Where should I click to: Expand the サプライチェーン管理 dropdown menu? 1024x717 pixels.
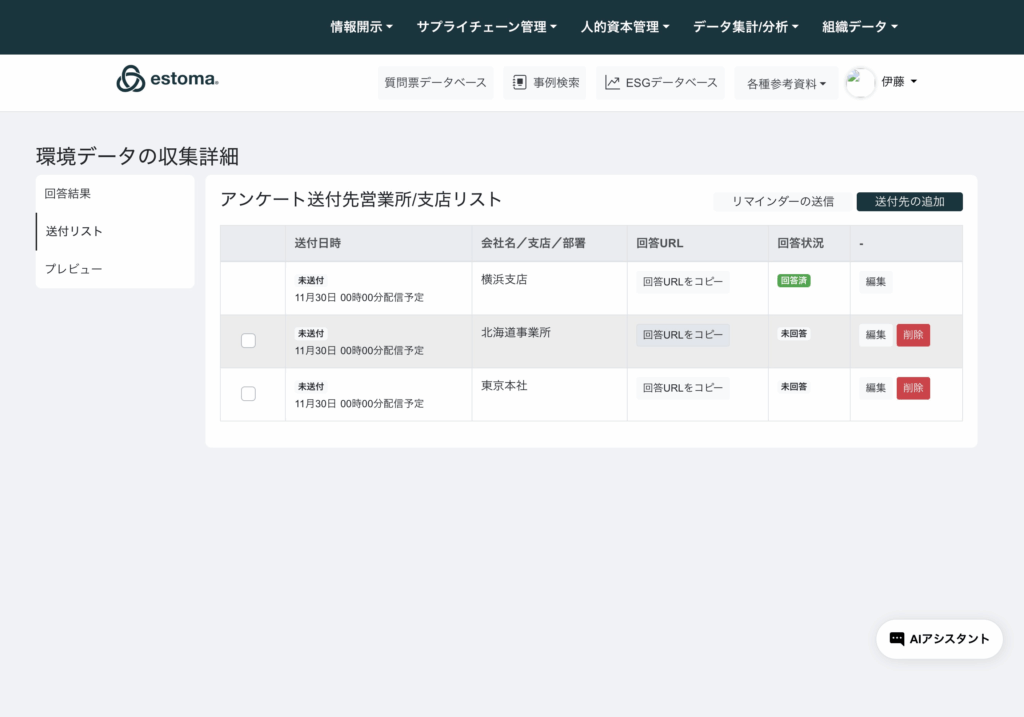(x=486, y=27)
